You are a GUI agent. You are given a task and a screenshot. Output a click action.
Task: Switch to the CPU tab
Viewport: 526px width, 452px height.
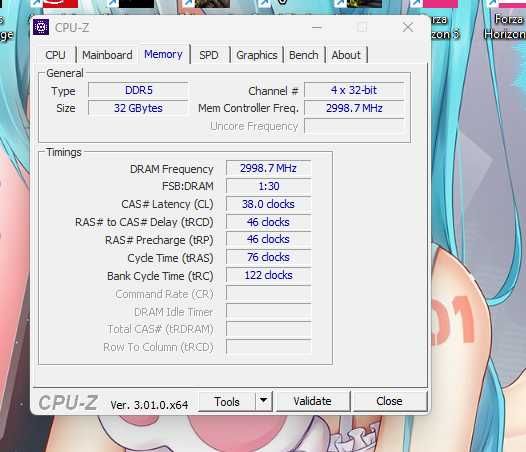click(55, 55)
